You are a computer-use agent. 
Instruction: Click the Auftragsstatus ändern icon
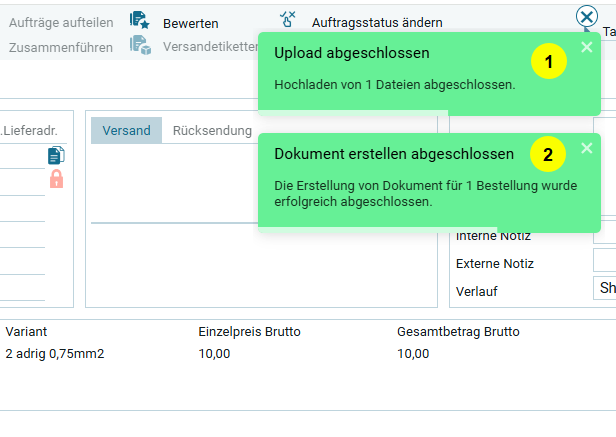tap(288, 20)
